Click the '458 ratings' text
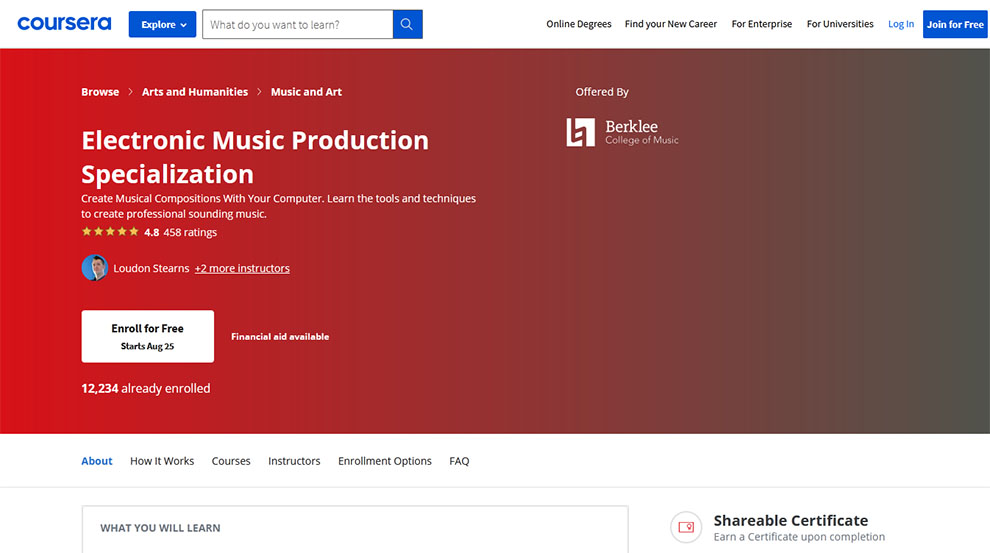990x553 pixels. (x=190, y=232)
